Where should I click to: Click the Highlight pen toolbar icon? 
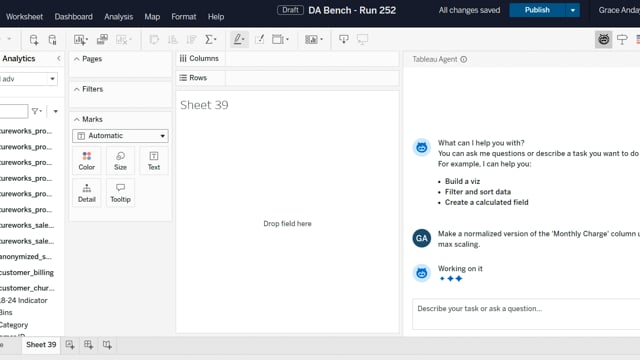[239, 40]
